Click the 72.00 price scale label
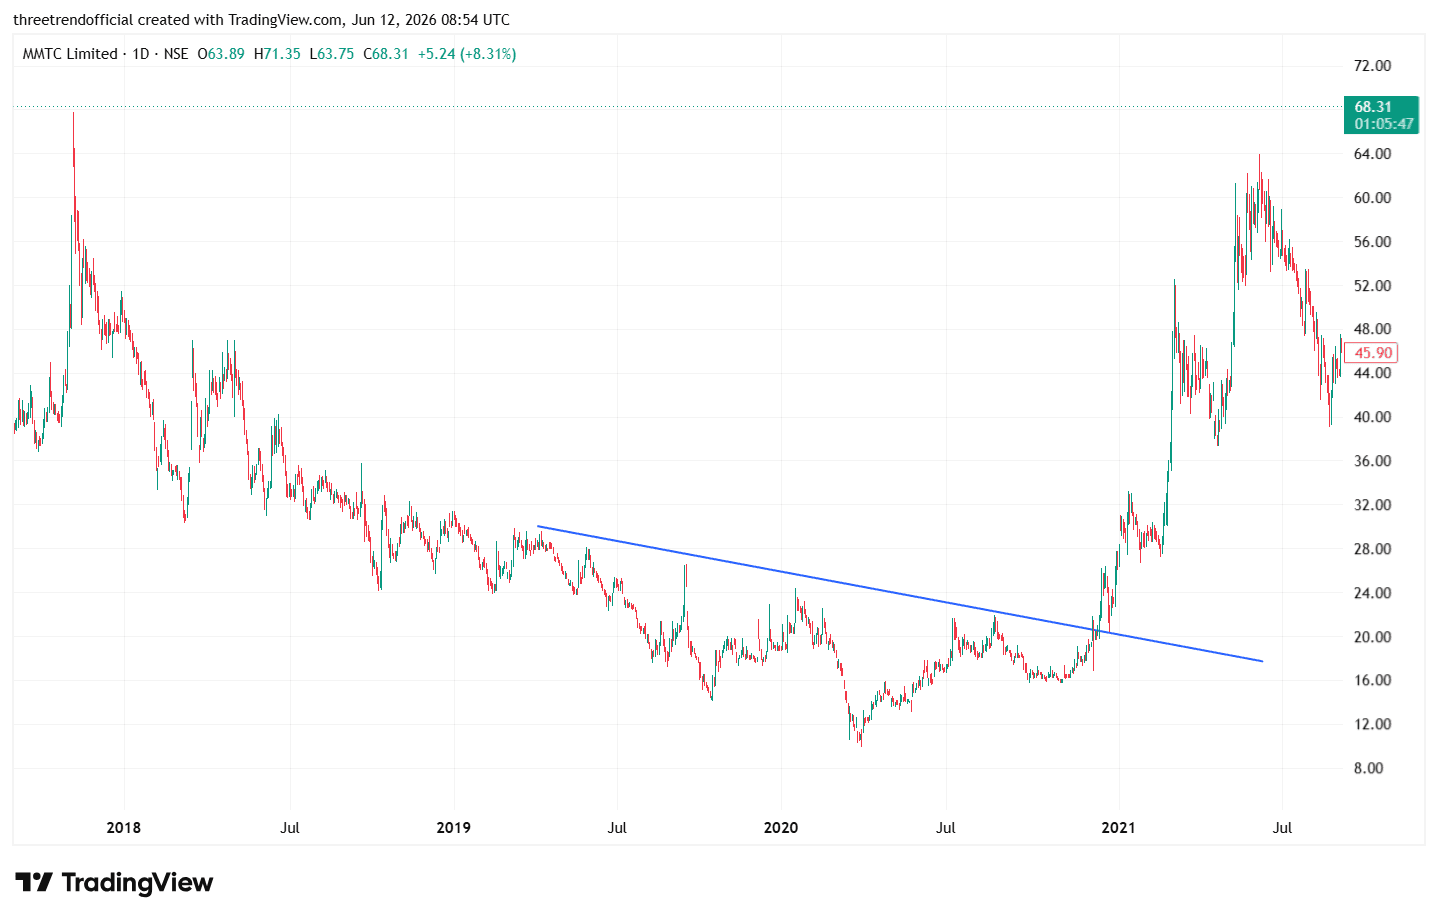The width and height of the screenshot is (1438, 920). (x=1372, y=66)
